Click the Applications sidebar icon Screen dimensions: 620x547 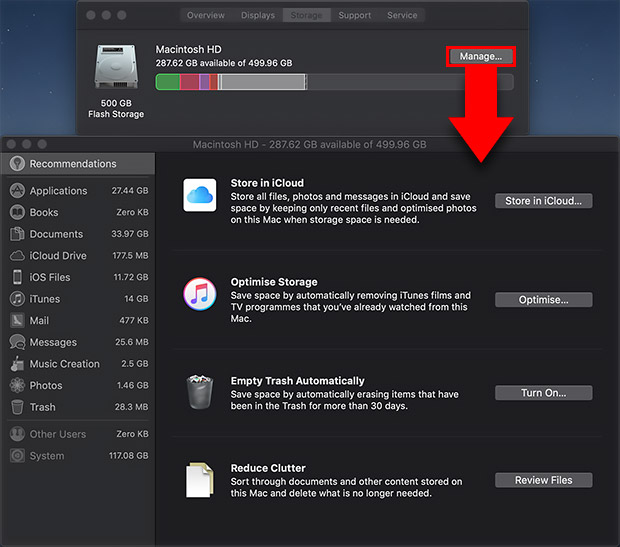coord(17,191)
